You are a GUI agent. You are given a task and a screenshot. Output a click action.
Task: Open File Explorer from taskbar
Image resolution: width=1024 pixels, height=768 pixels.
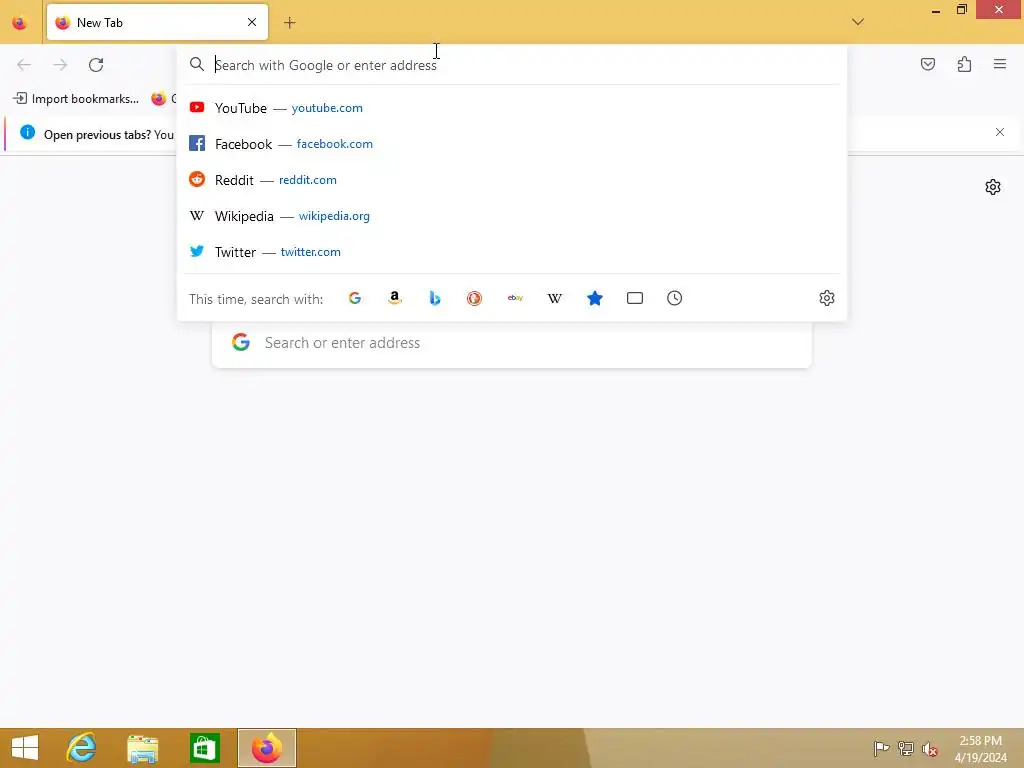143,748
